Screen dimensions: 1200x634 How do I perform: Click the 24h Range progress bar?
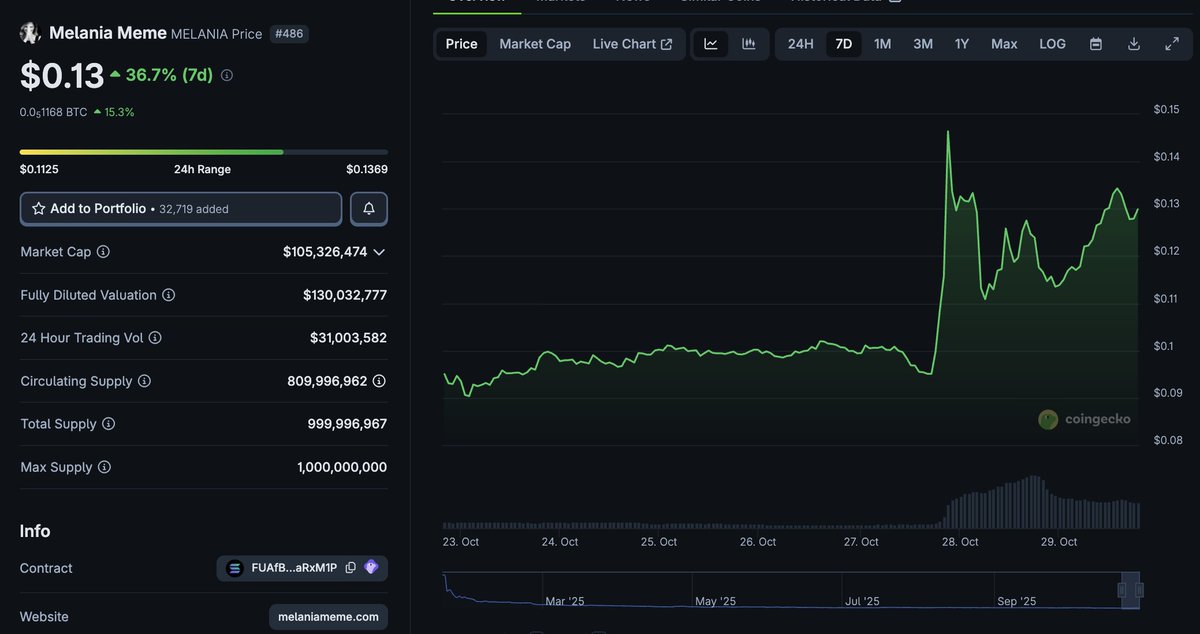[204, 152]
